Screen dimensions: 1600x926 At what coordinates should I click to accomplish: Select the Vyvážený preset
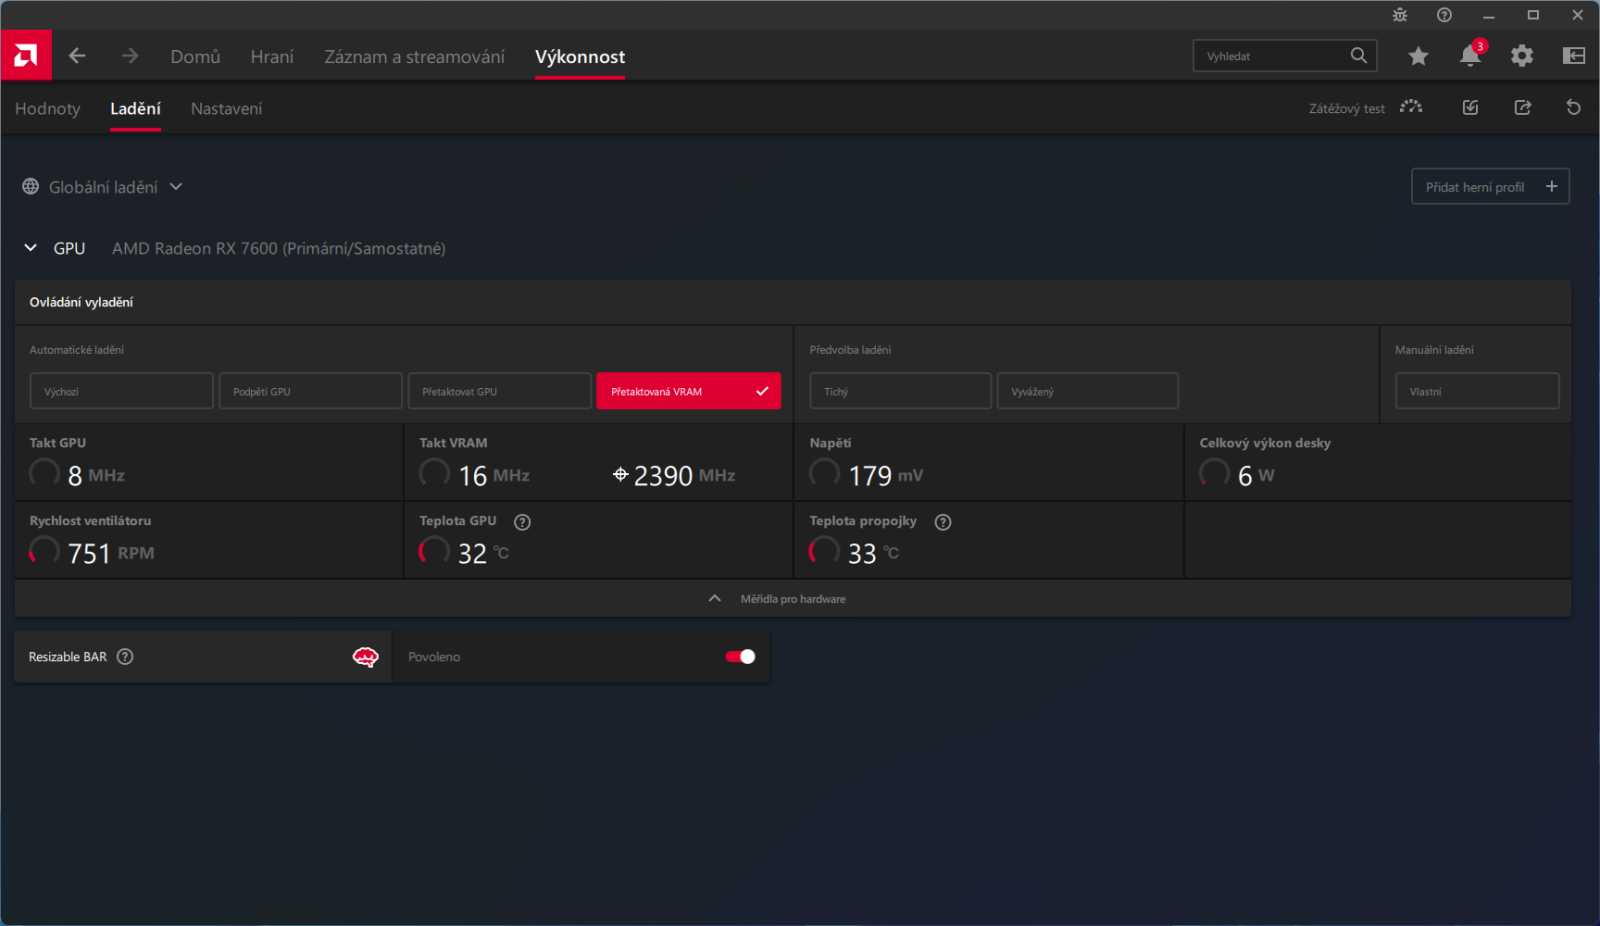tap(1087, 391)
